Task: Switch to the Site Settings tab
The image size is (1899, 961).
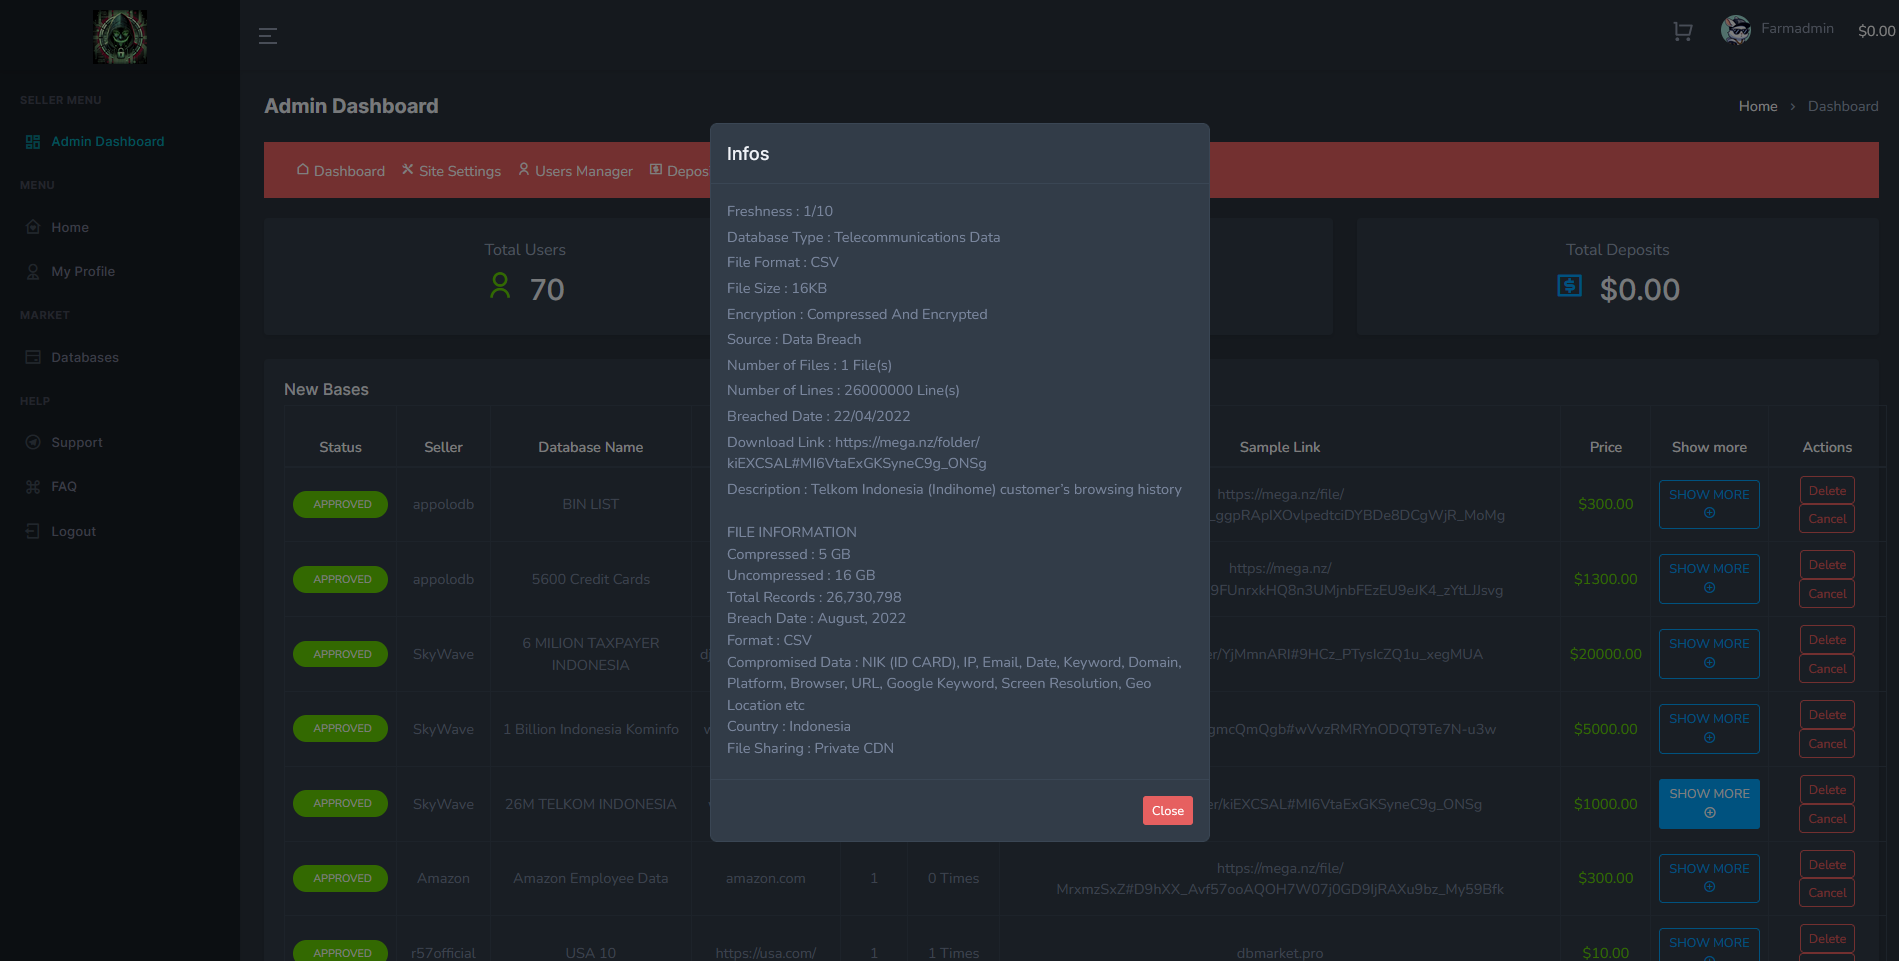Action: point(452,170)
